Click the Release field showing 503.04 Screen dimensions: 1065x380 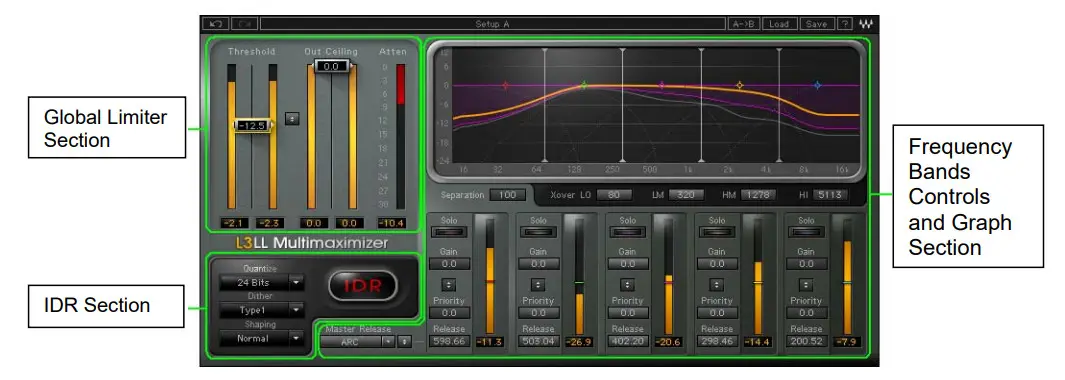pyautogui.click(x=538, y=341)
